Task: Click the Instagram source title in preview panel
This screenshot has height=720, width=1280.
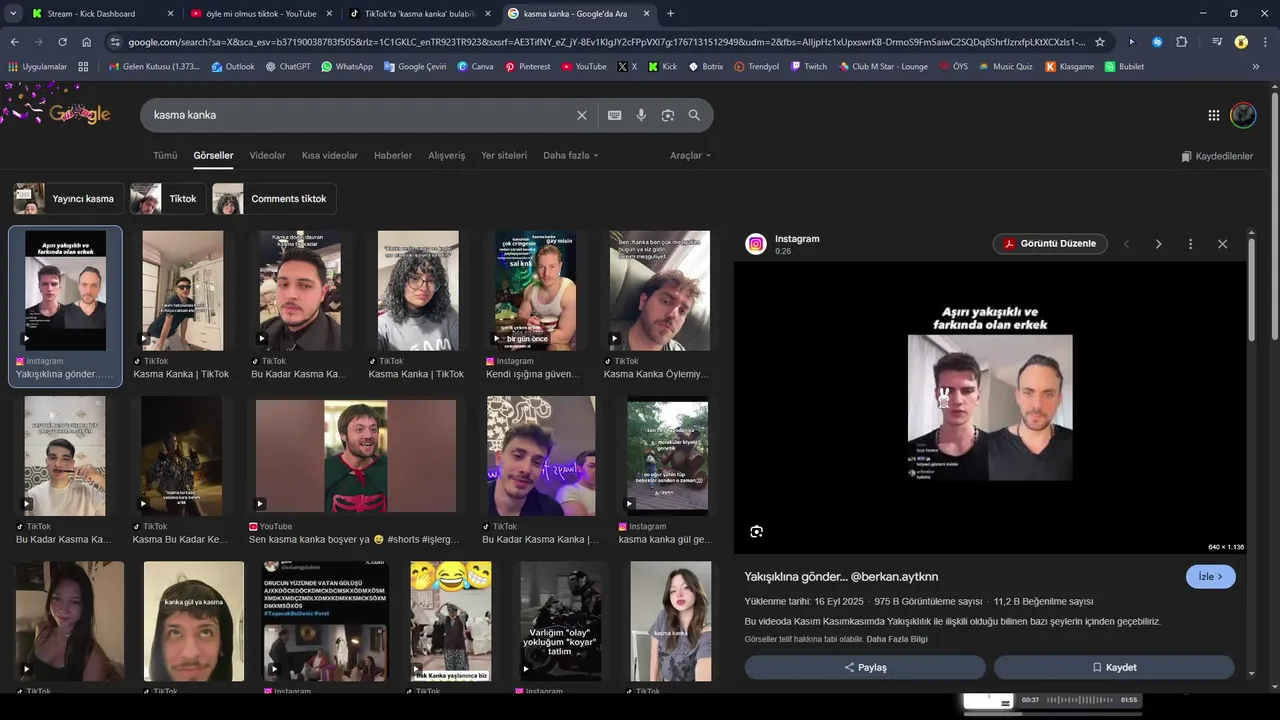Action: tap(797, 239)
